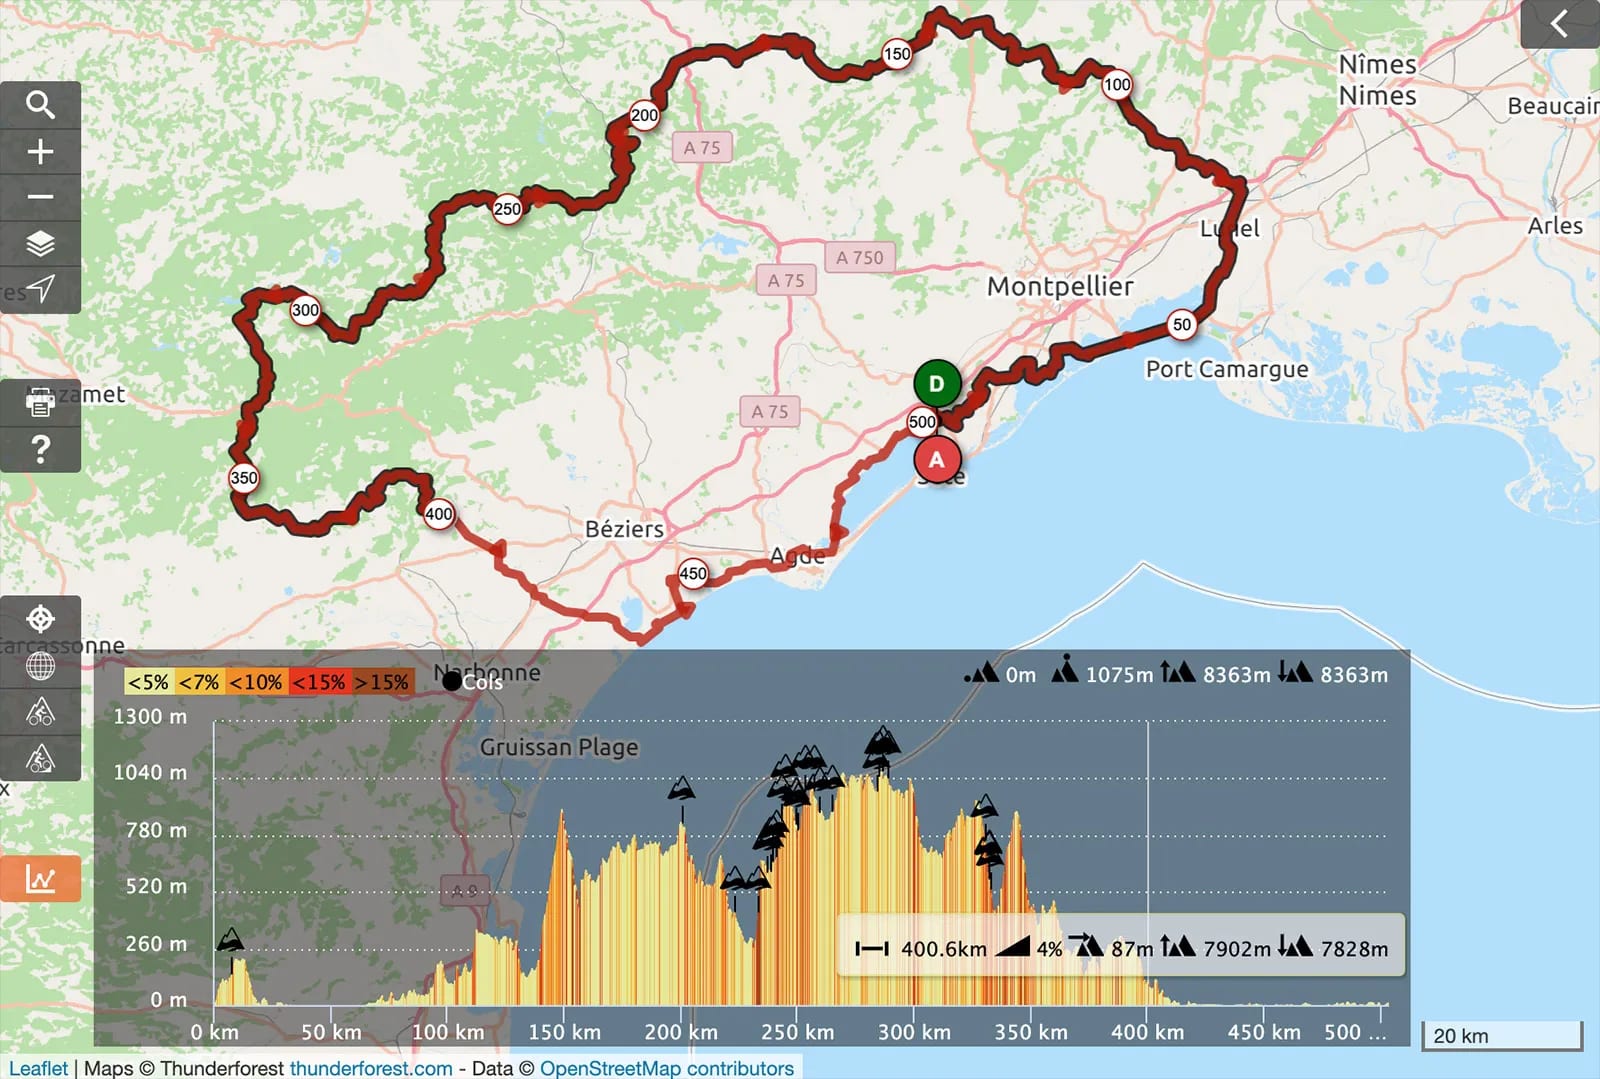The height and width of the screenshot is (1079, 1600).
Task: Collapse the panel with top-right chevron
Action: click(x=1559, y=23)
